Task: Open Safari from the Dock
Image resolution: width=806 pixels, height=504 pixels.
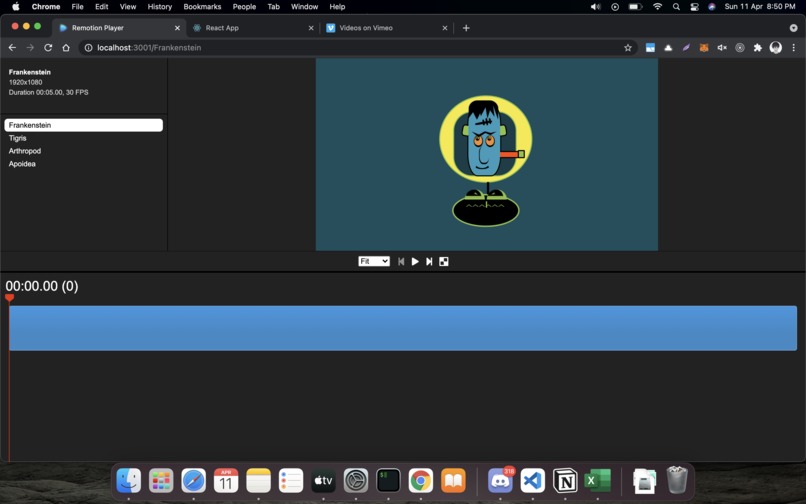Action: 193,481
